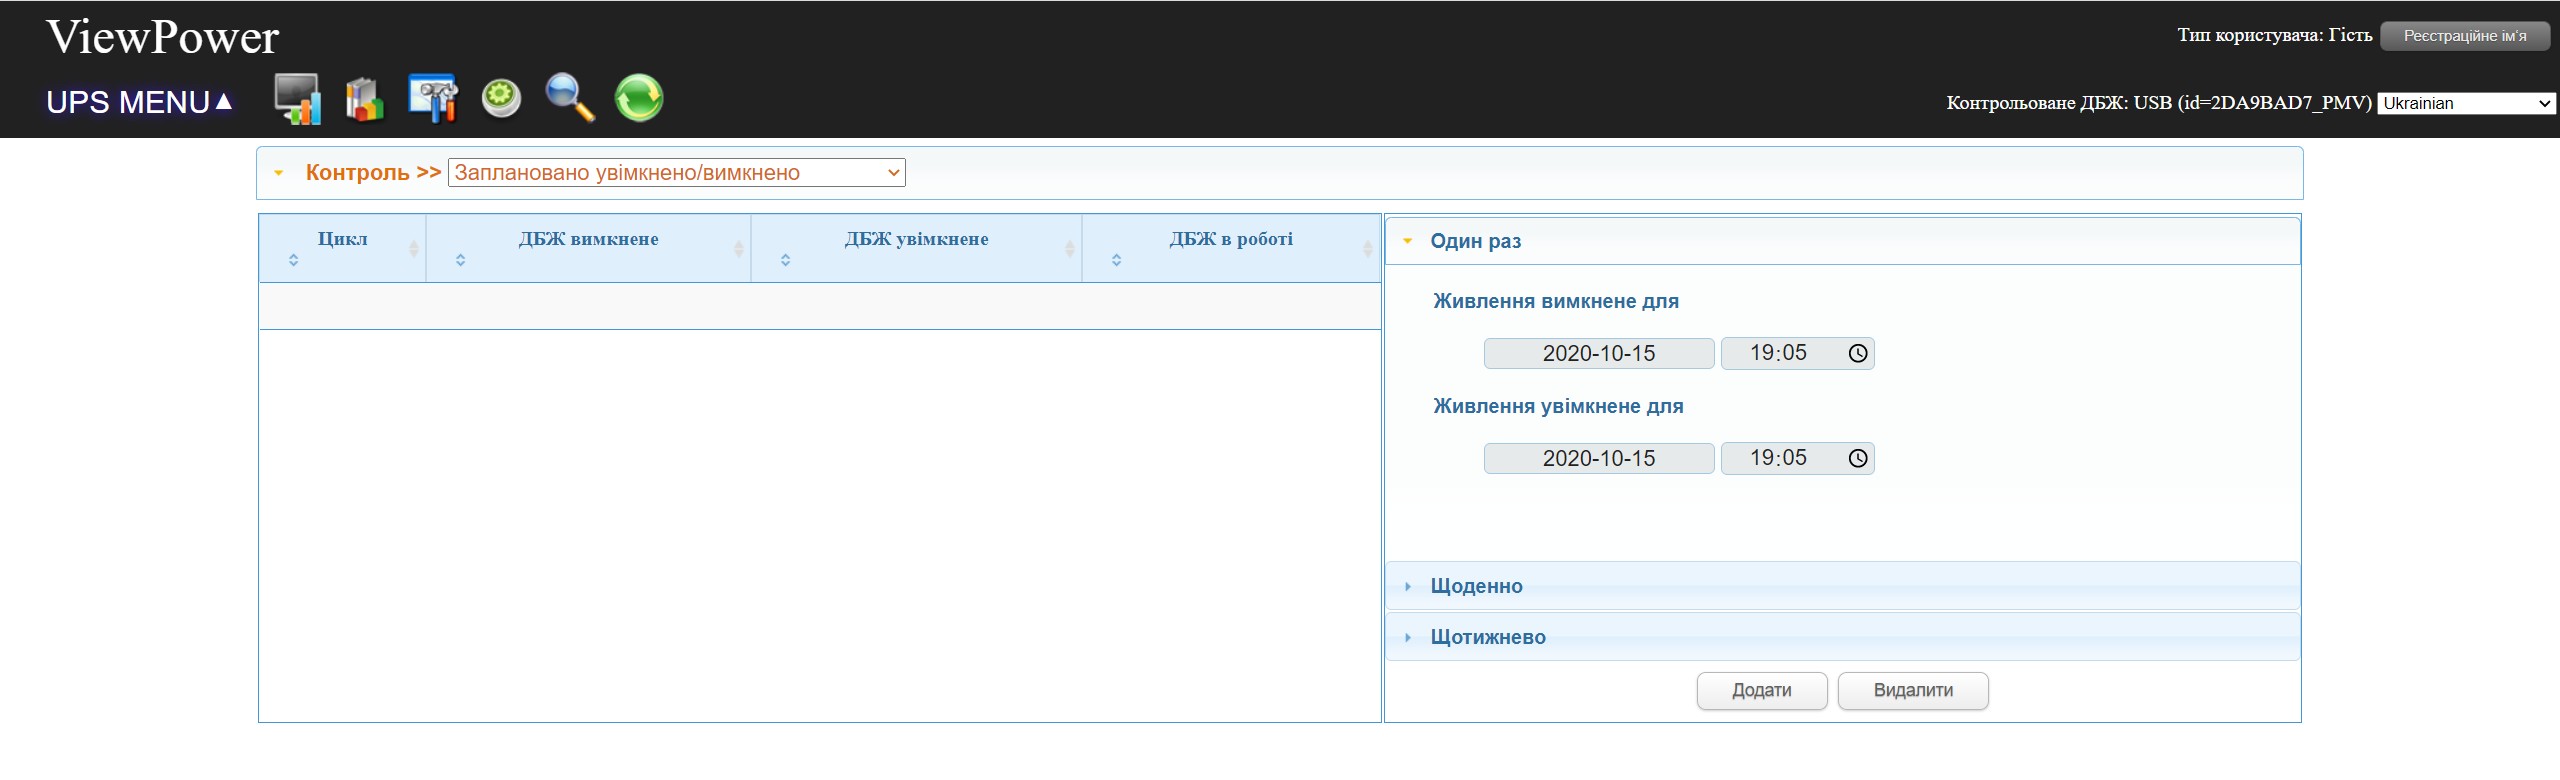Click the Видалити button
This screenshot has width=2560, height=780.
[x=1912, y=691]
